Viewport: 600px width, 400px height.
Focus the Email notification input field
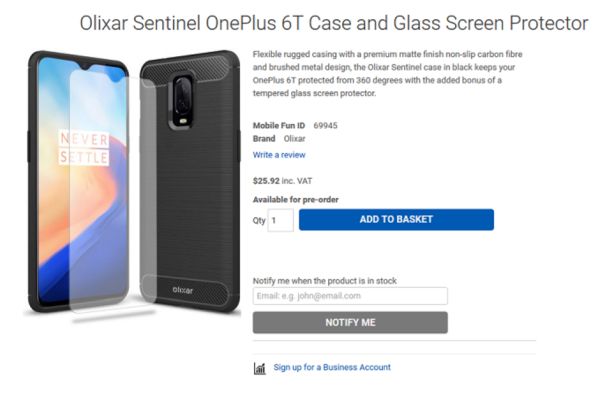tap(350, 296)
